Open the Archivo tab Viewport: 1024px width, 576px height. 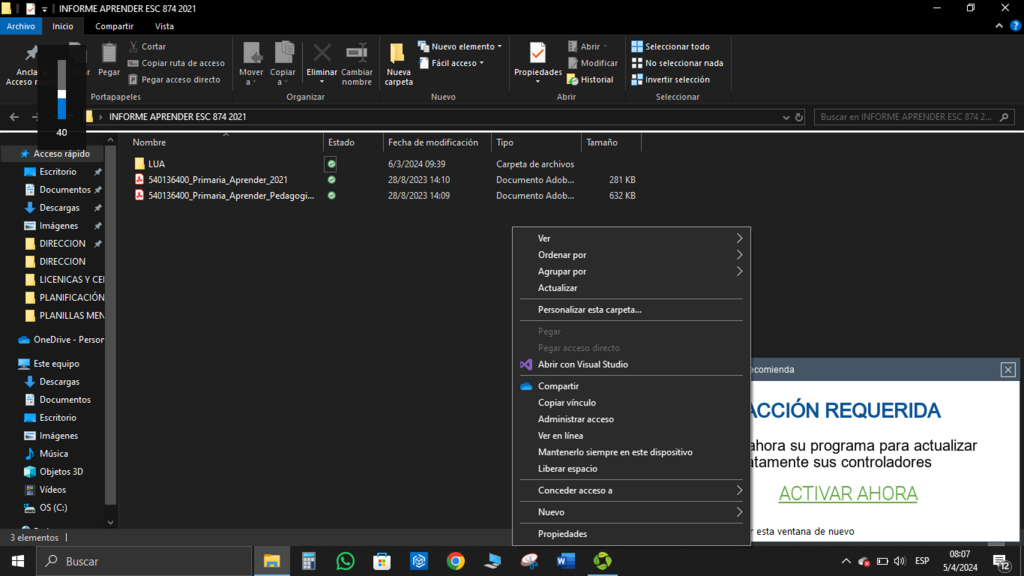pos(21,26)
